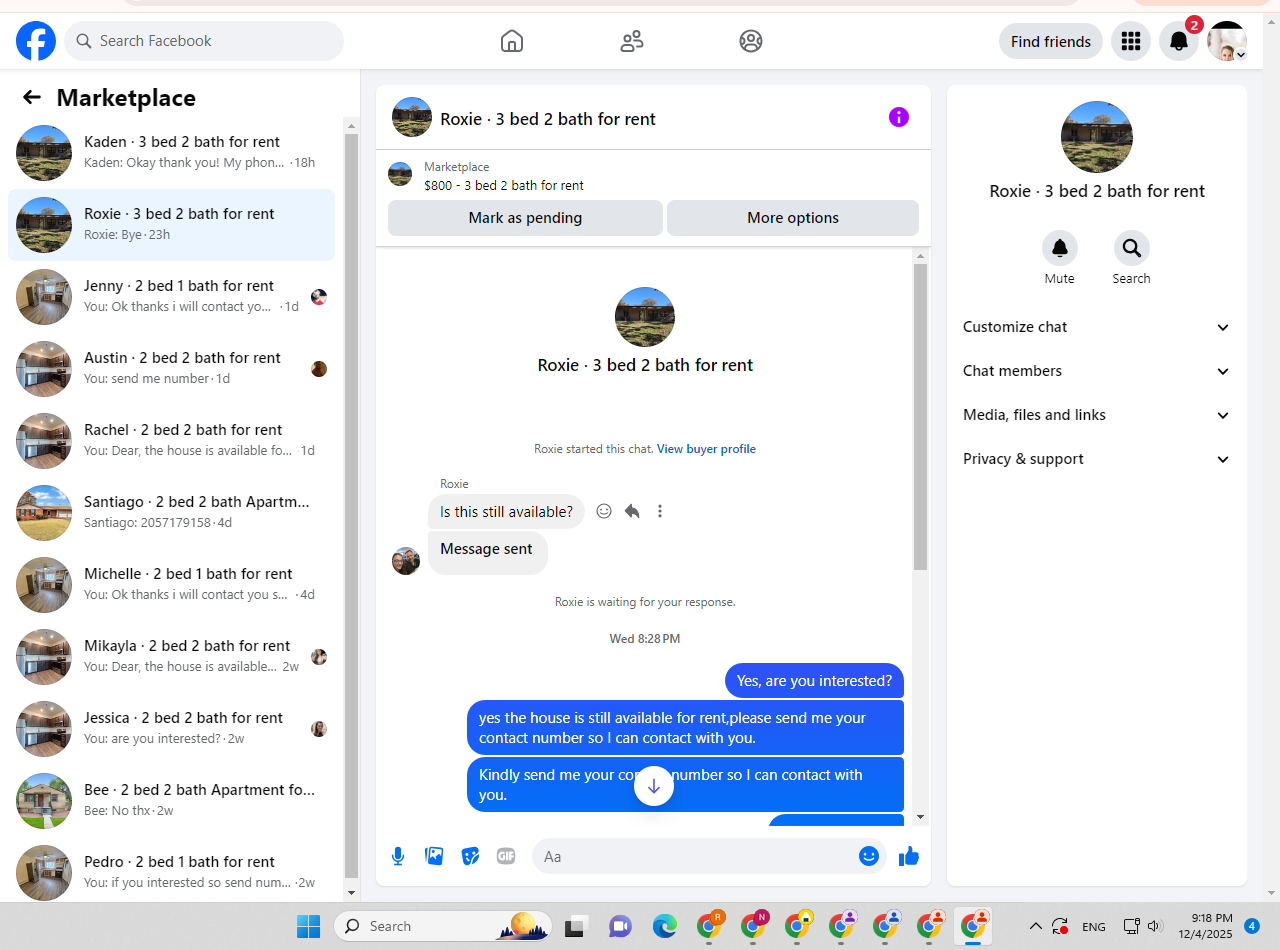1280x950 pixels.
Task: Mute the Roxie conversation
Action: coord(1059,248)
